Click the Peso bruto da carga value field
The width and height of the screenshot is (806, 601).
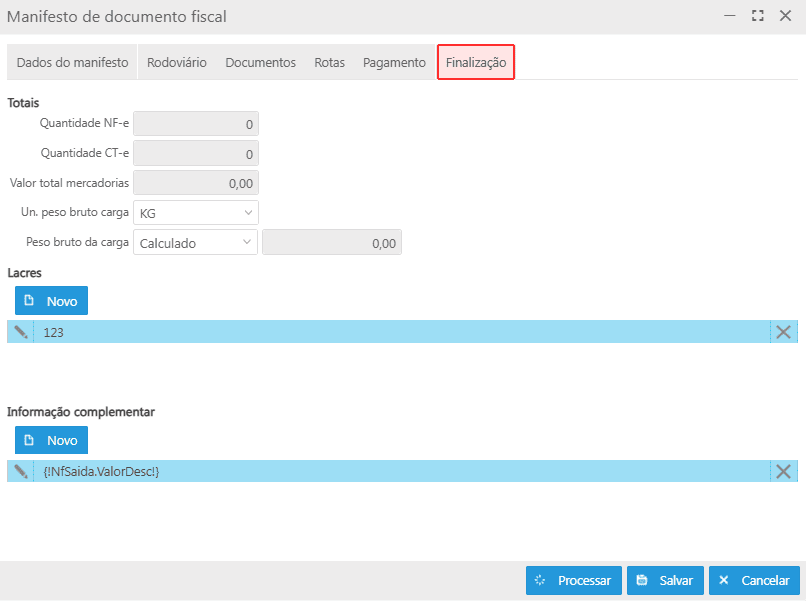(332, 243)
